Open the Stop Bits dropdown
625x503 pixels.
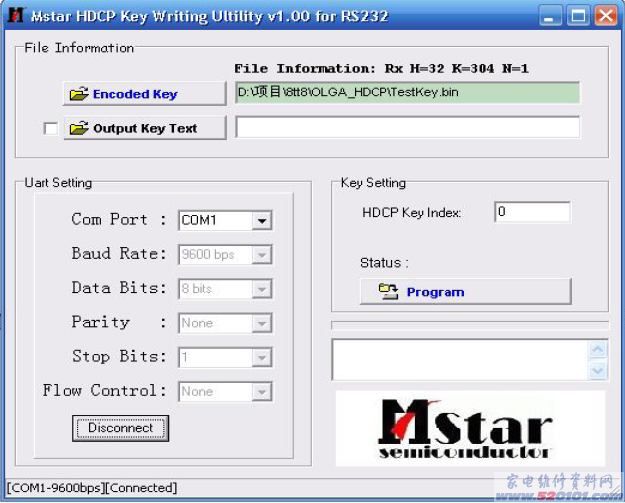point(262,358)
